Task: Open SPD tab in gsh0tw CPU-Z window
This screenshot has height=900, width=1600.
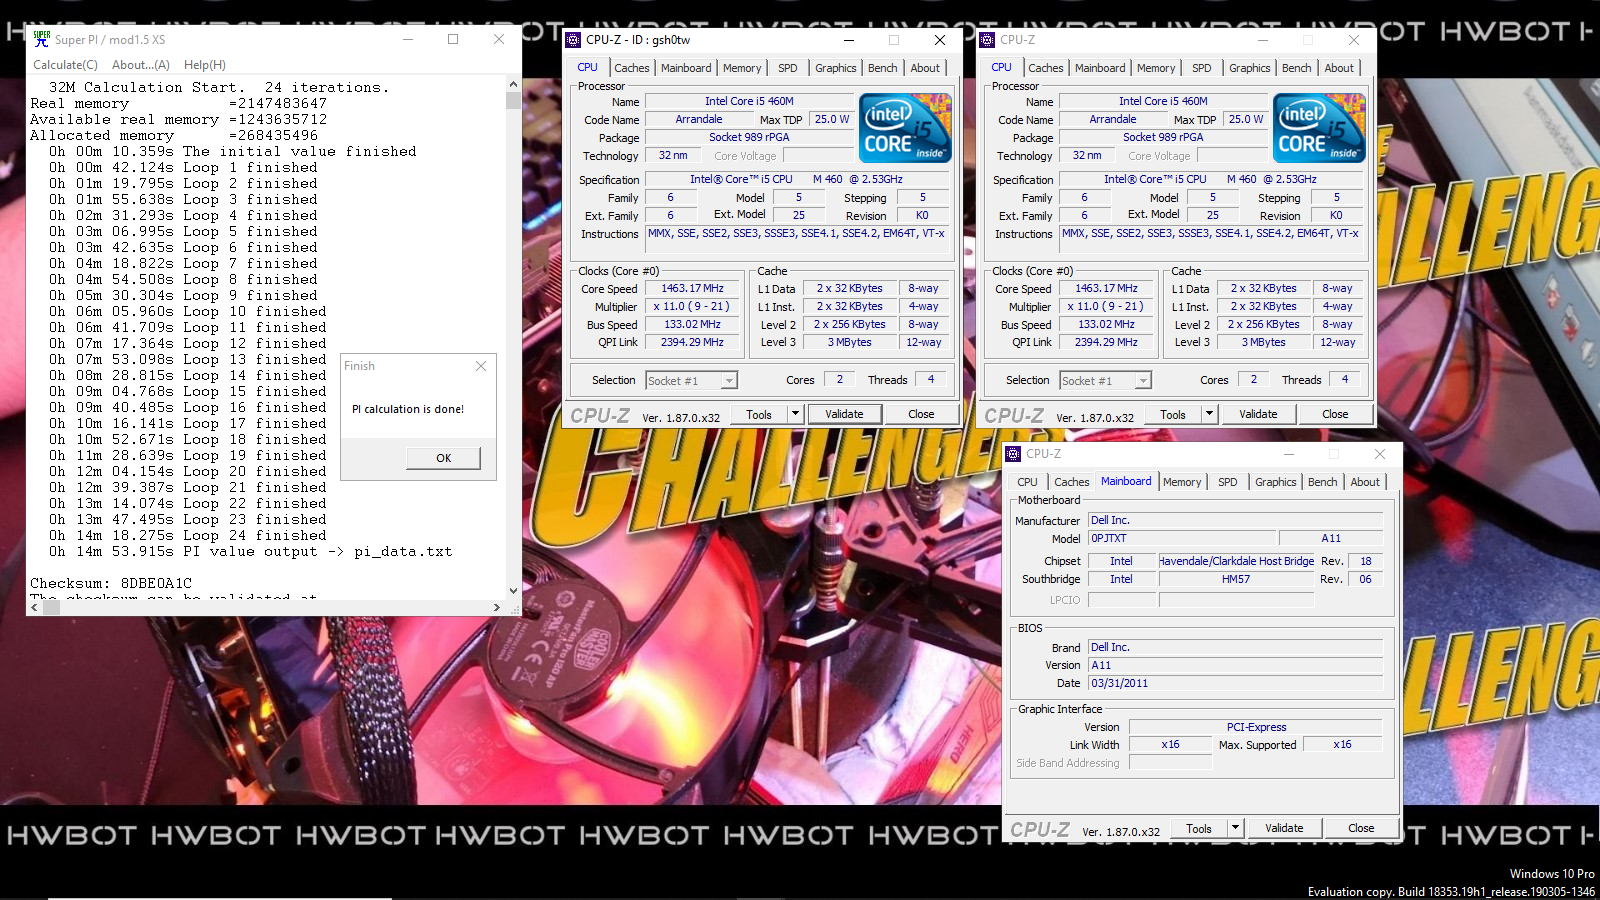Action: (x=788, y=68)
